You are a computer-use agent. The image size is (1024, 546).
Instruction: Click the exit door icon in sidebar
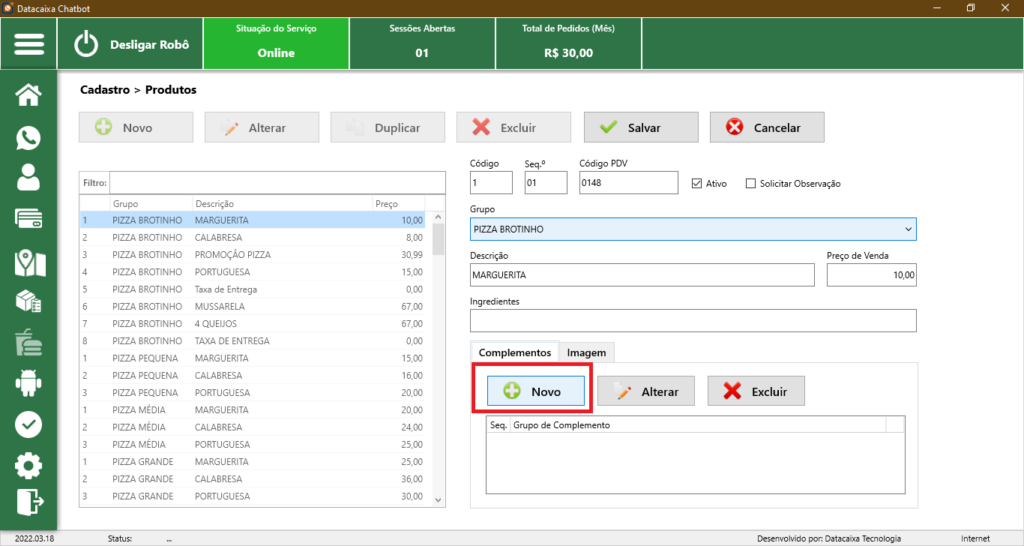click(x=29, y=502)
